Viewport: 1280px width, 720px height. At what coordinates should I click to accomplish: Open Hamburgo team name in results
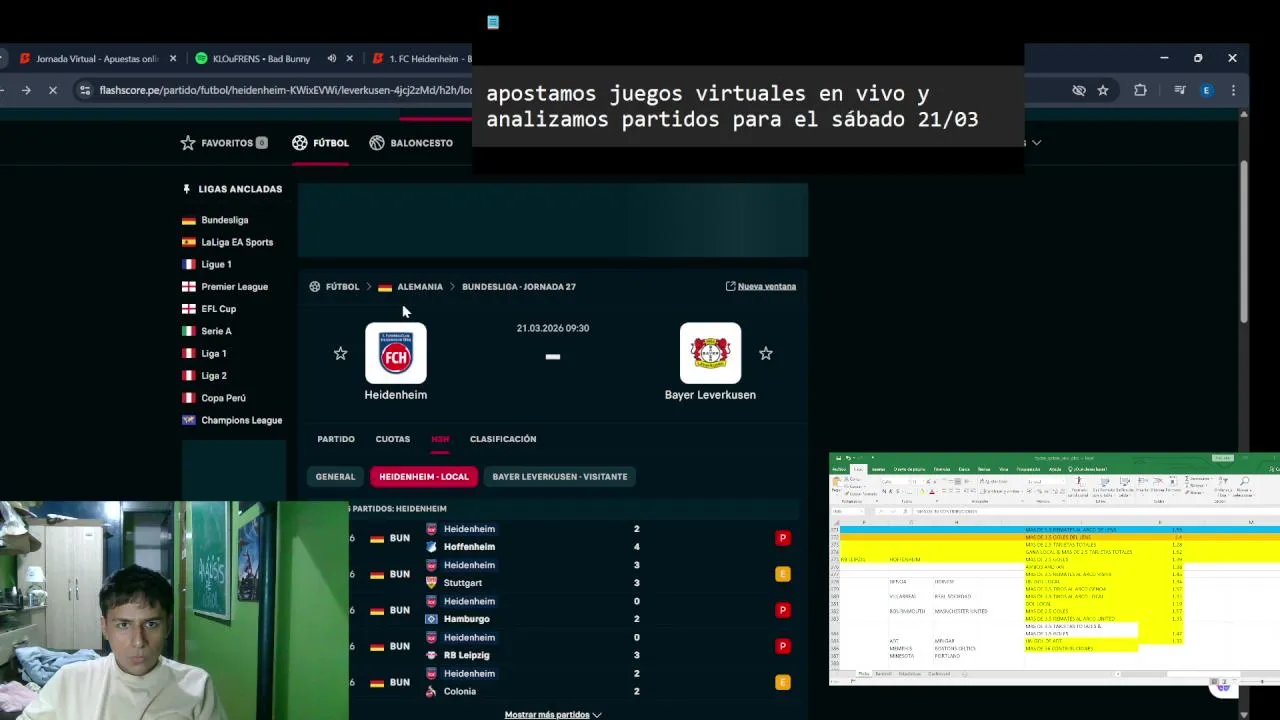[466, 619]
